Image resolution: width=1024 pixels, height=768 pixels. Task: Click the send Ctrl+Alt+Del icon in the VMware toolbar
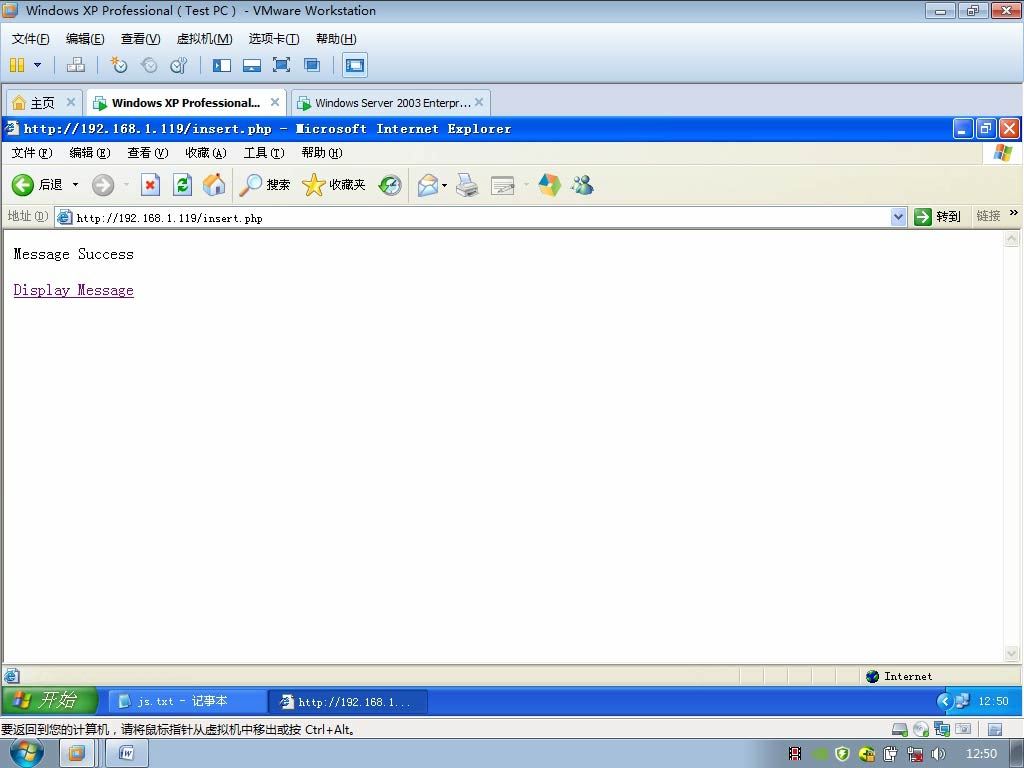coord(76,65)
